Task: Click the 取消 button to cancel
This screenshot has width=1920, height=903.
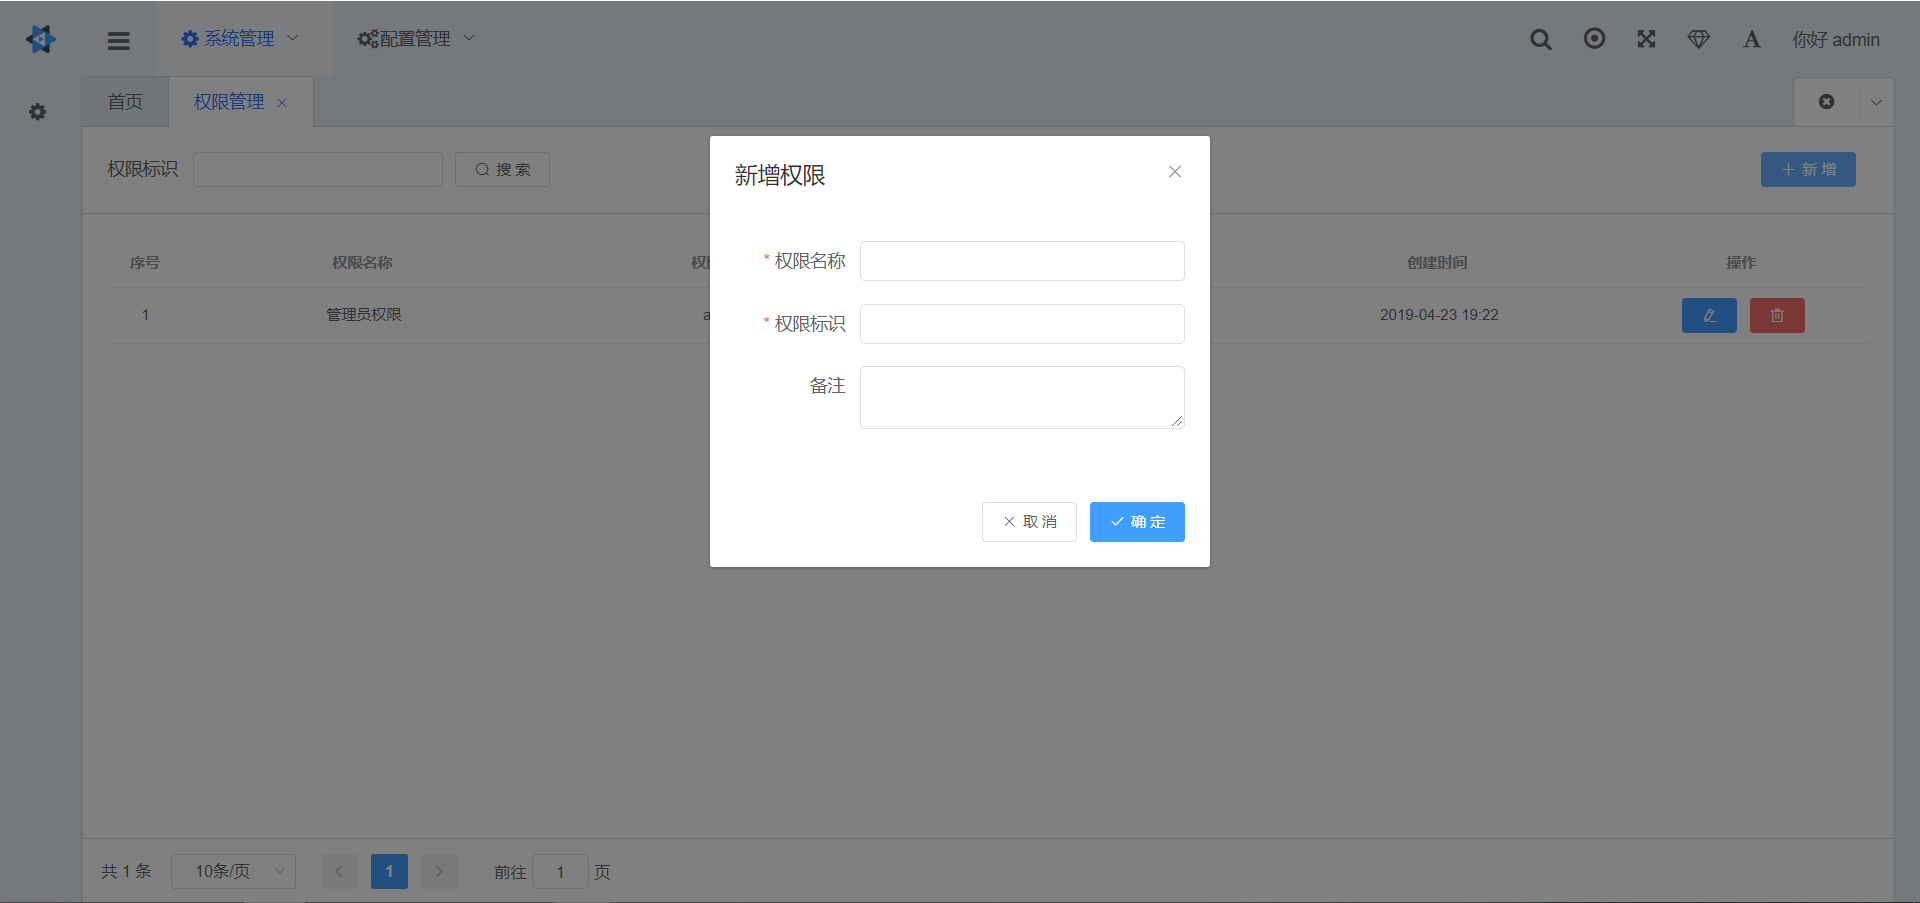Action: 1029,521
